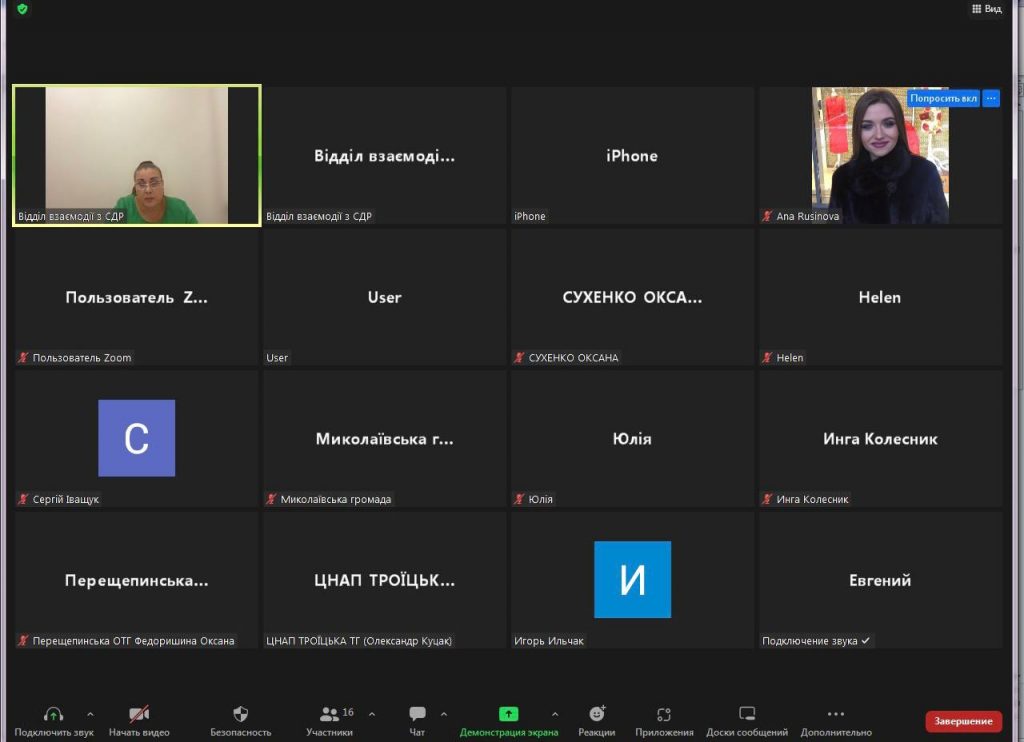Open the Chat (Чат) icon
The image size is (1024, 742).
click(417, 714)
